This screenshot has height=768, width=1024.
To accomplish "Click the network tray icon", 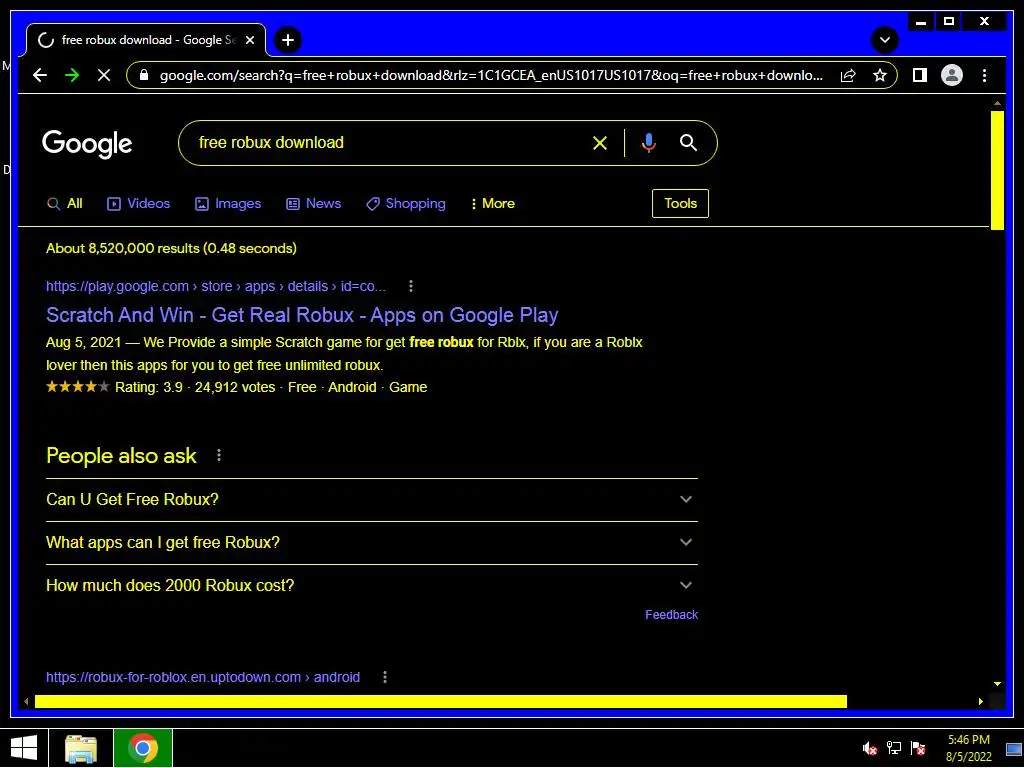I will [x=893, y=748].
